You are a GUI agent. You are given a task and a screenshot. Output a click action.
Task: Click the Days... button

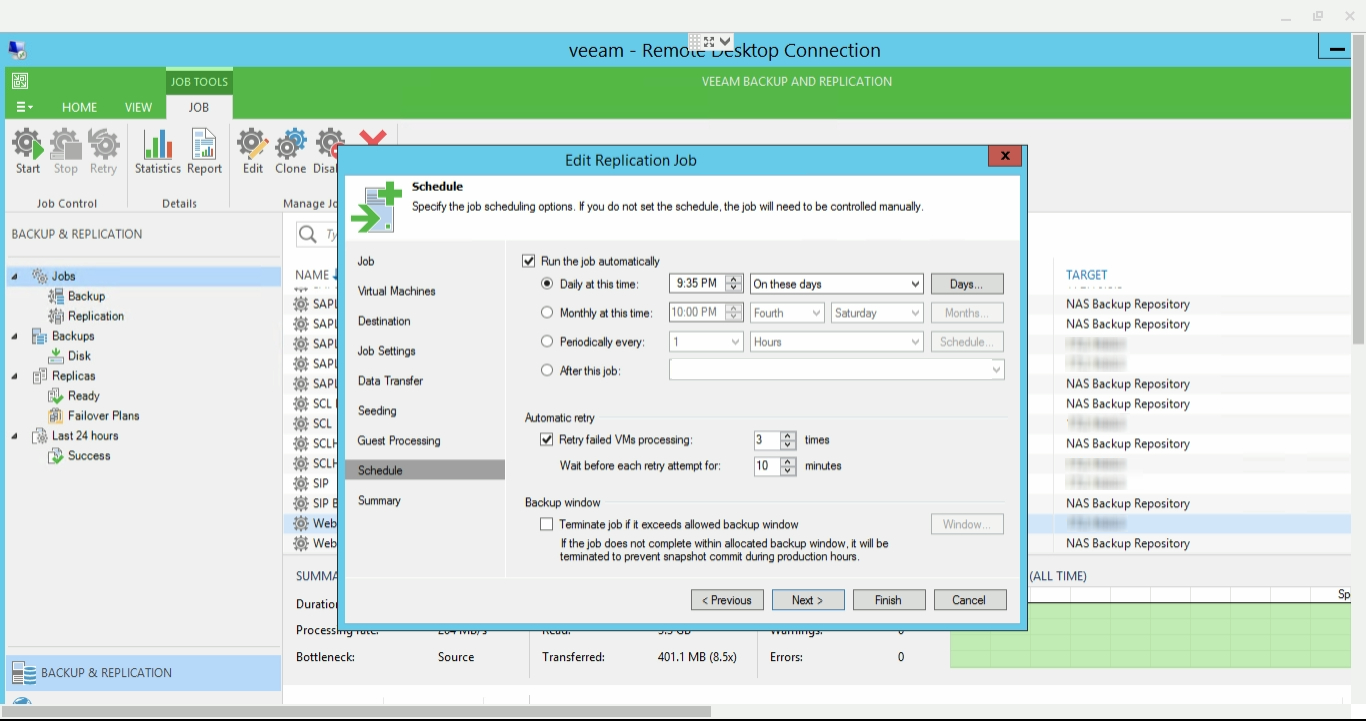pyautogui.click(x=967, y=284)
